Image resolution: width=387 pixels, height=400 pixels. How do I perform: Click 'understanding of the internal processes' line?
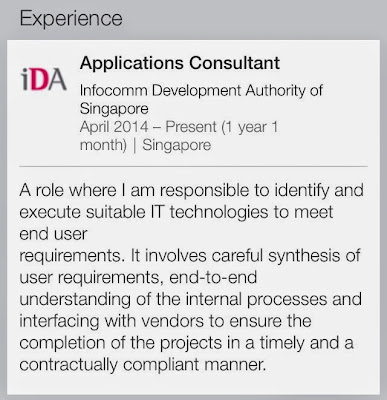[x=190, y=299]
